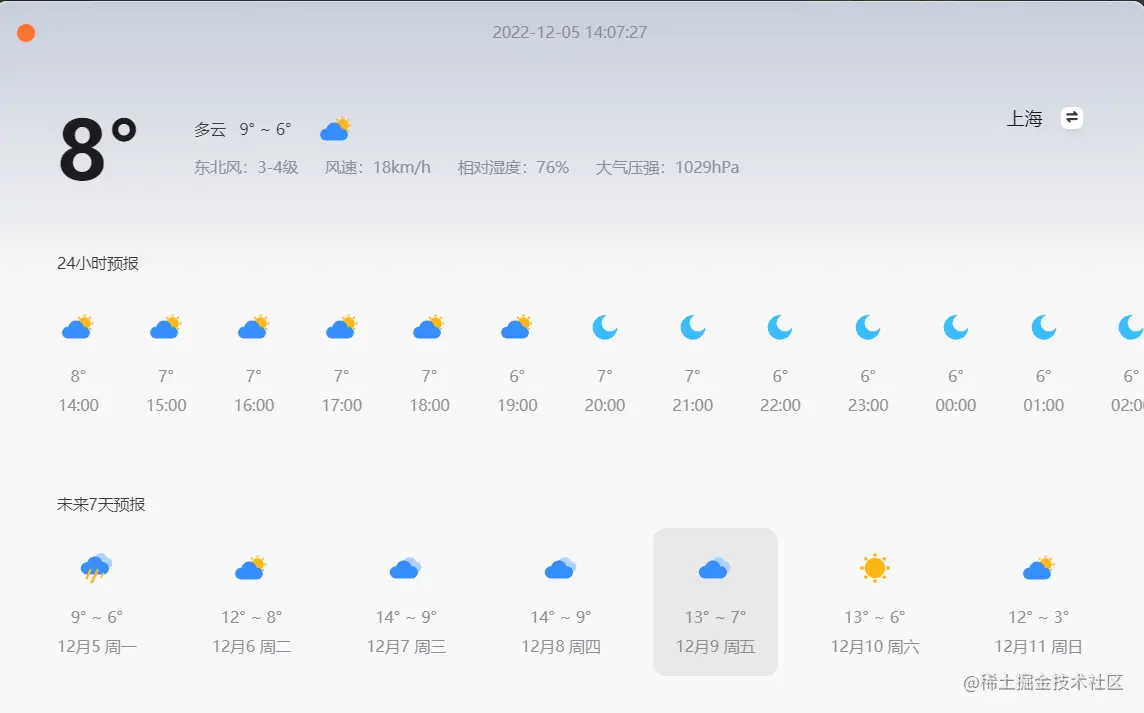Click the moon icon for 01:00
The height and width of the screenshot is (713, 1144).
tap(1043, 328)
